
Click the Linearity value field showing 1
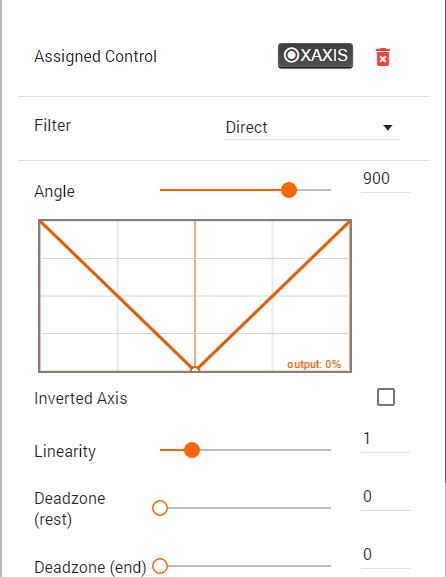pos(386,439)
